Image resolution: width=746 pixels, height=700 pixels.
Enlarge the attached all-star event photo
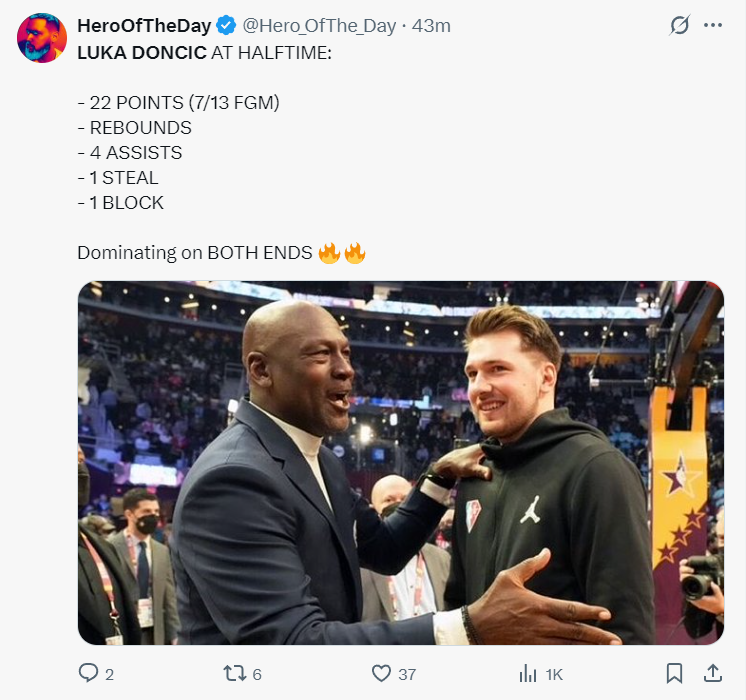[400, 462]
